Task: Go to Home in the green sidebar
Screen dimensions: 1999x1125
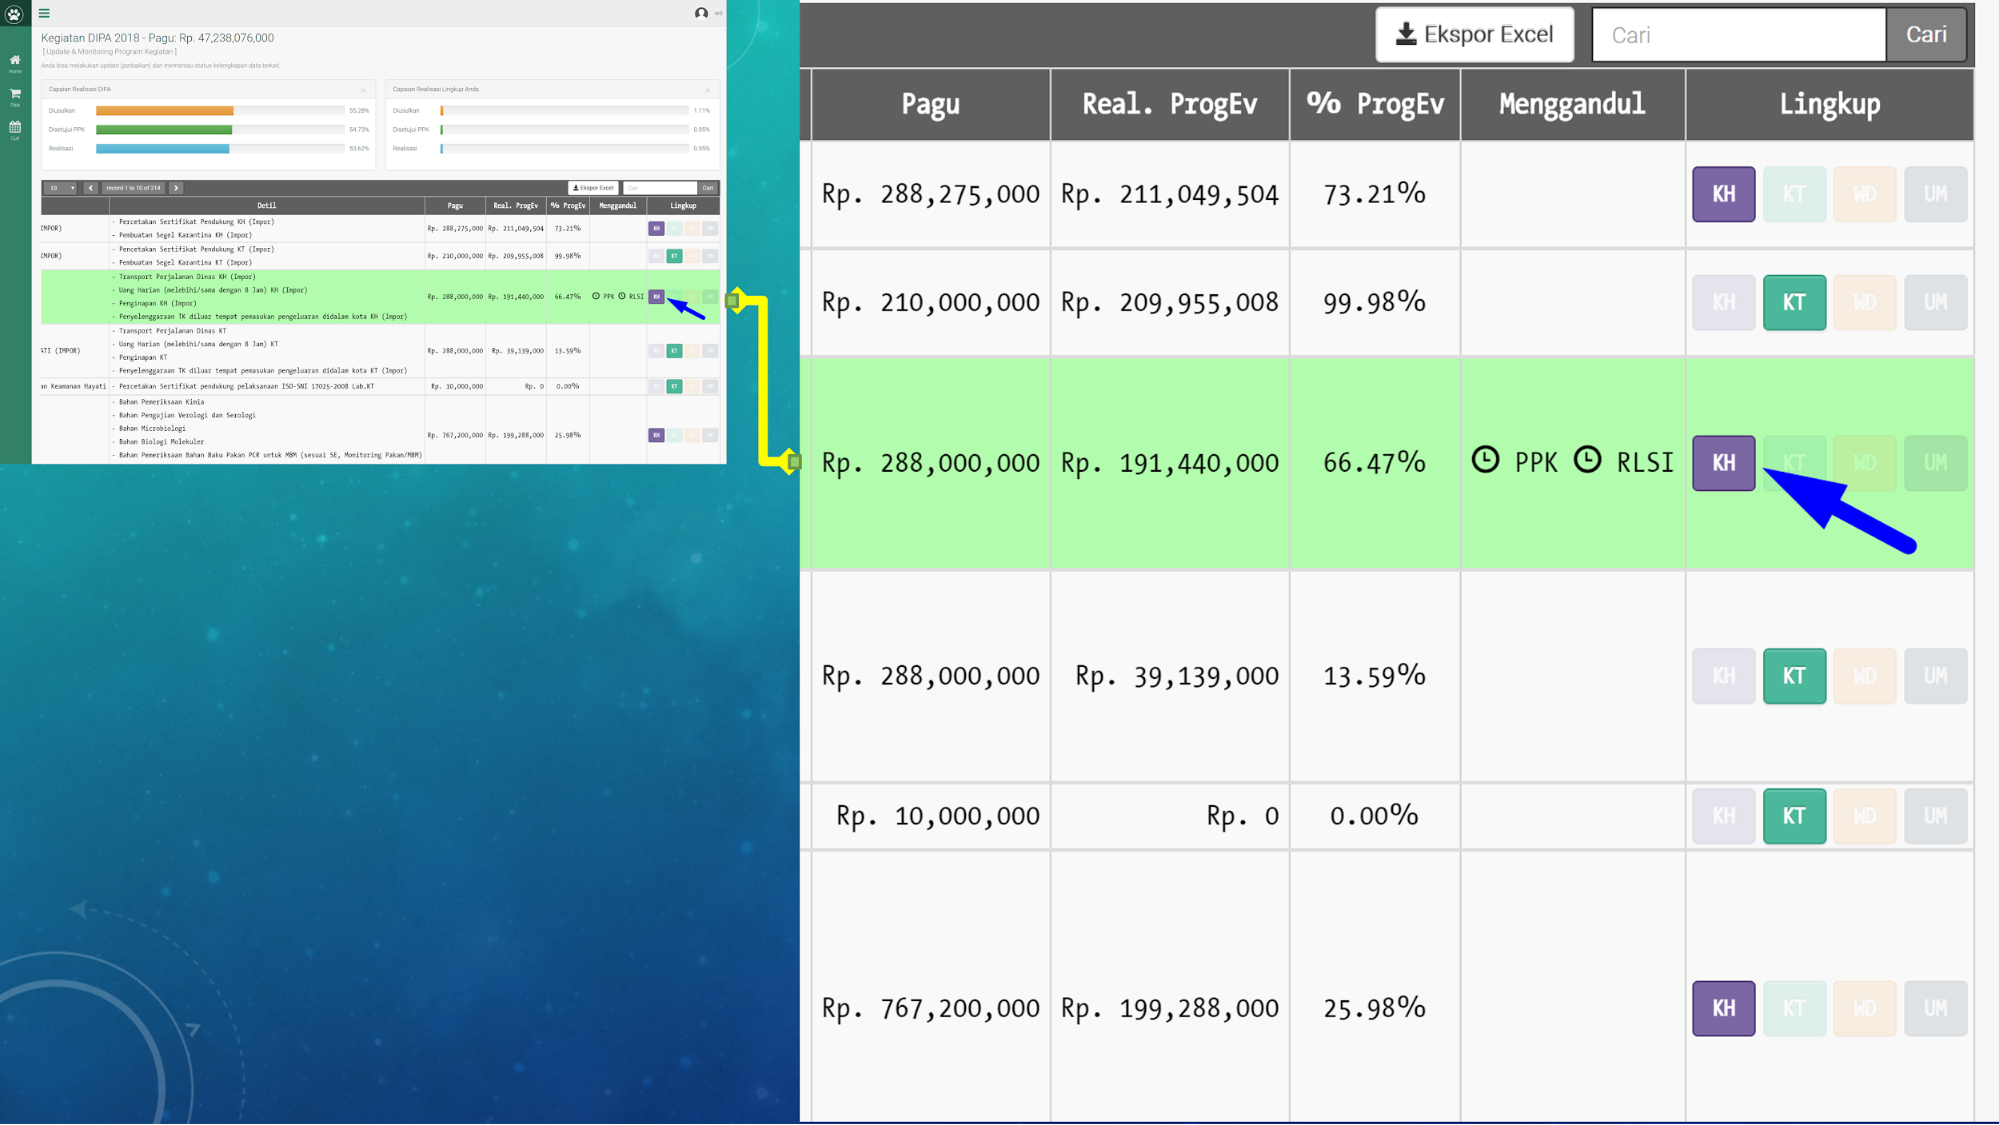Action: coord(15,62)
